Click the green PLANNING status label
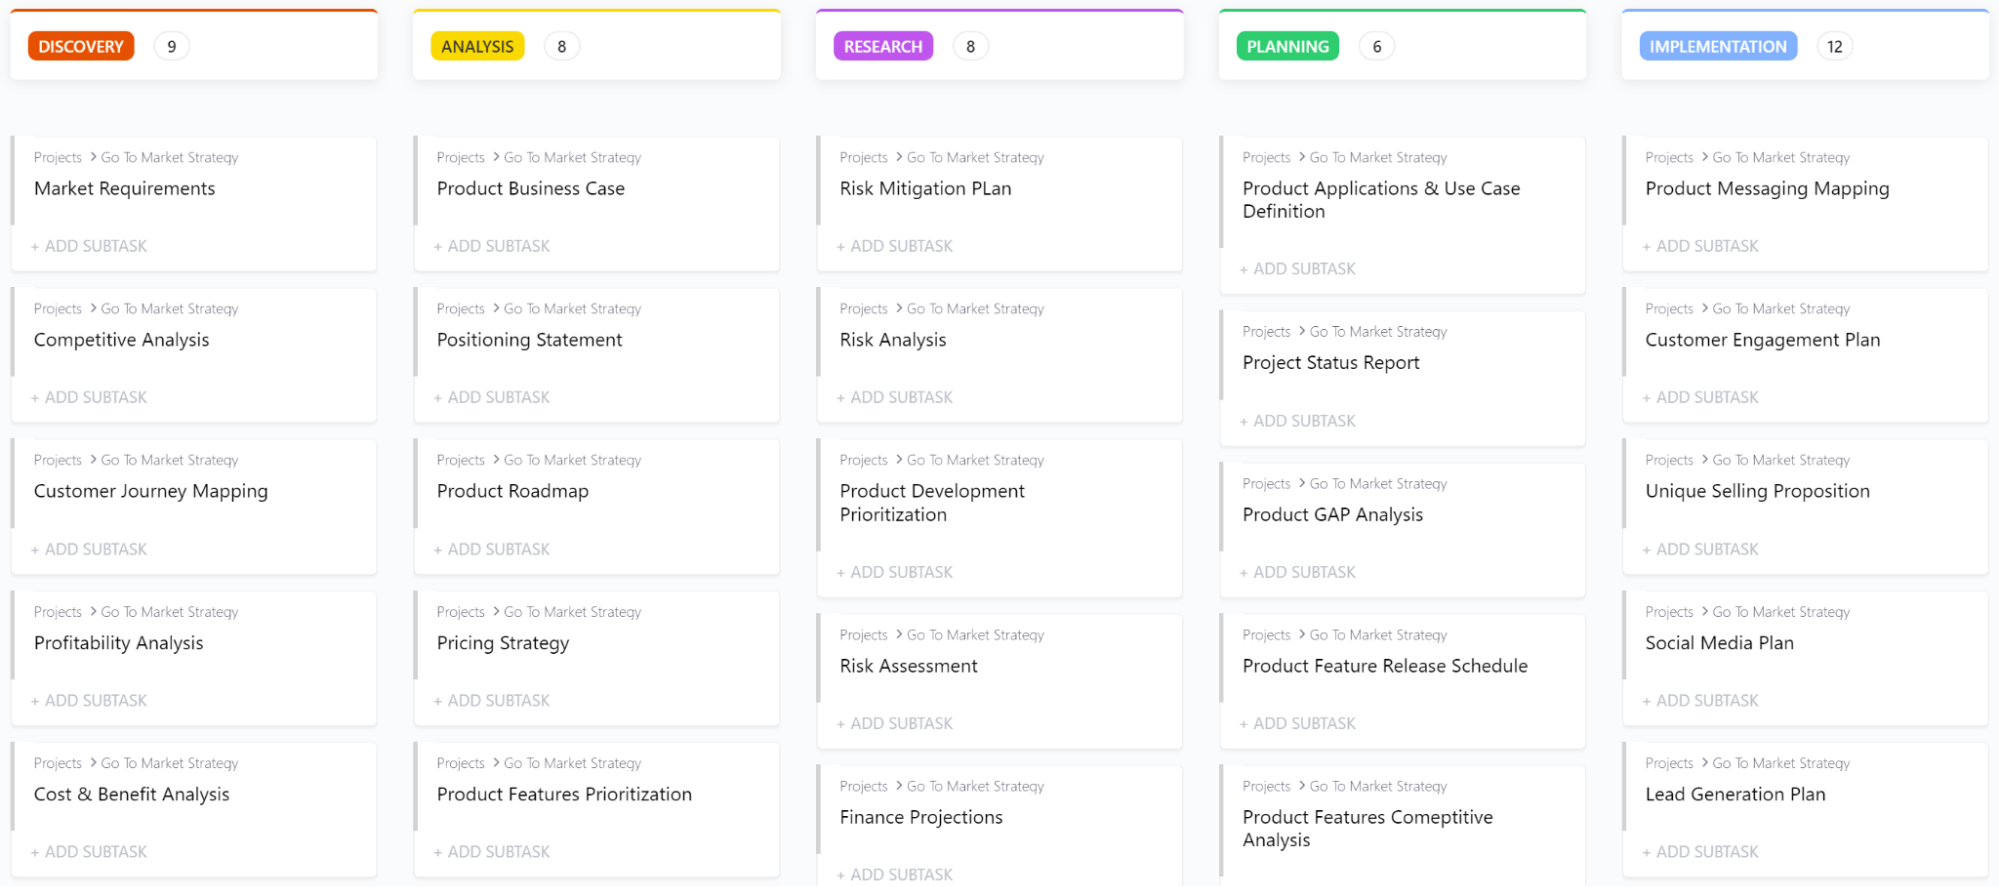The width and height of the screenshot is (1999, 887). point(1287,47)
